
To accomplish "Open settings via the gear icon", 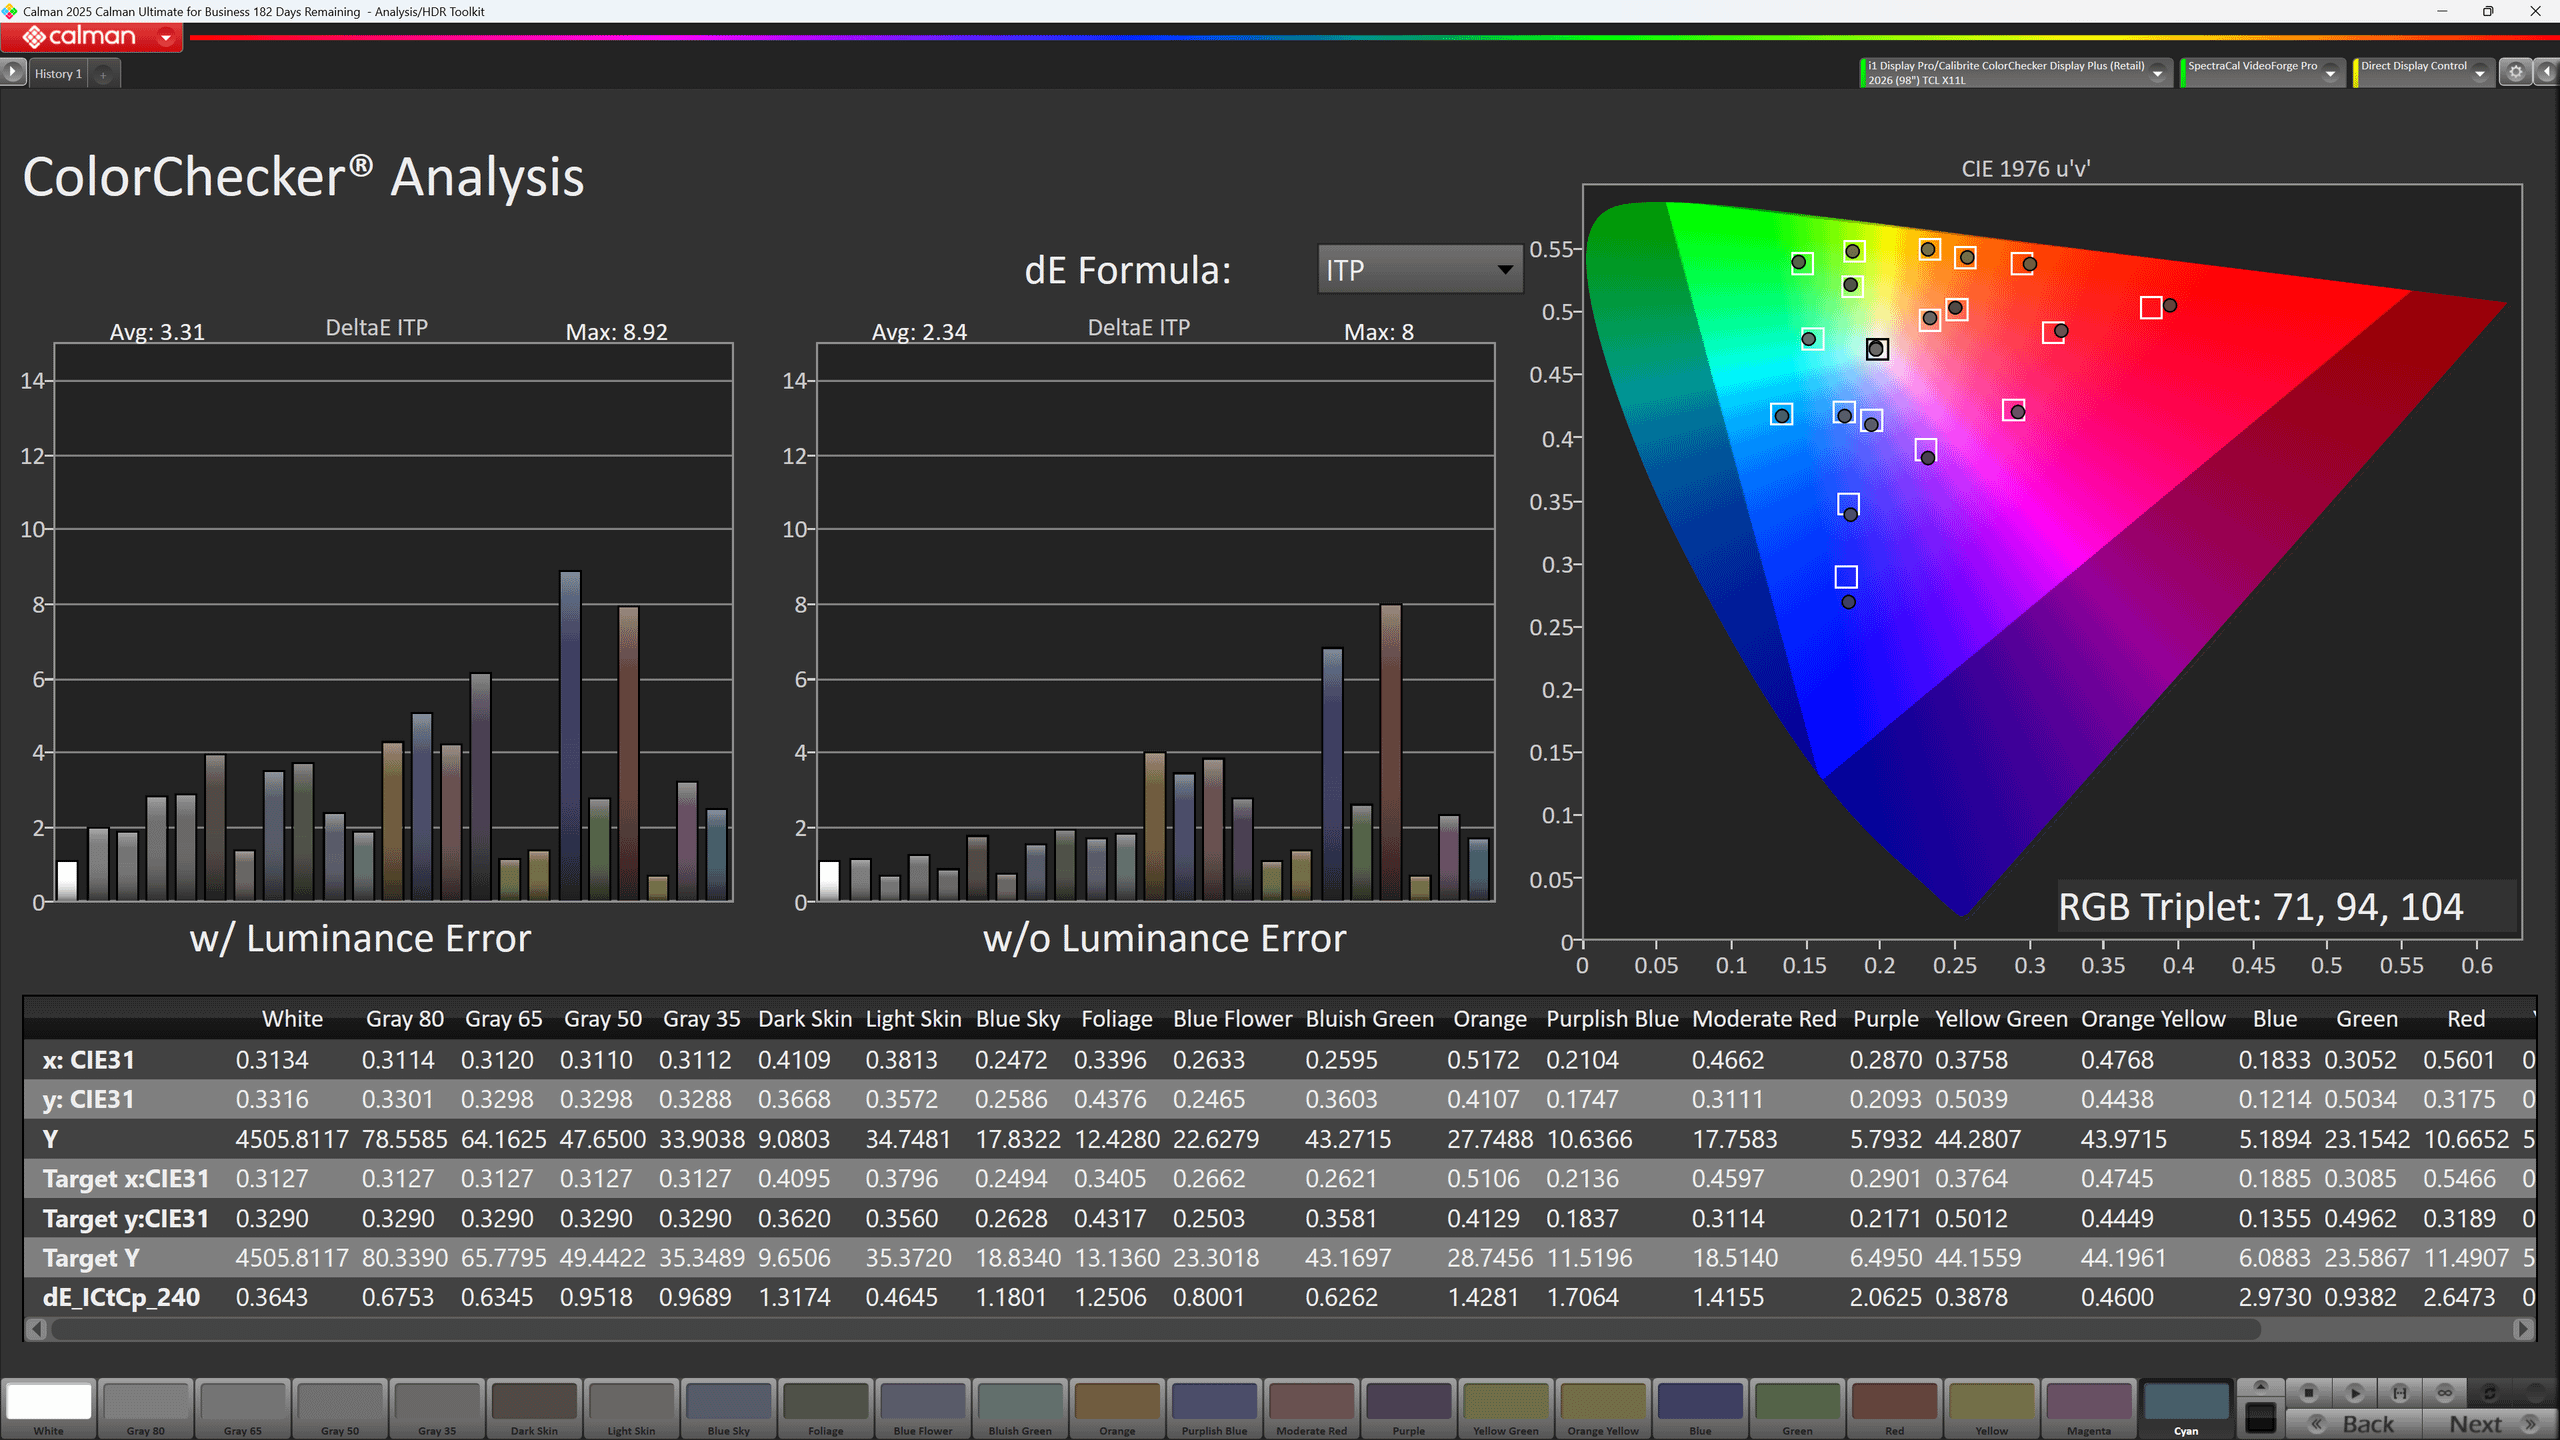I will coord(2515,72).
